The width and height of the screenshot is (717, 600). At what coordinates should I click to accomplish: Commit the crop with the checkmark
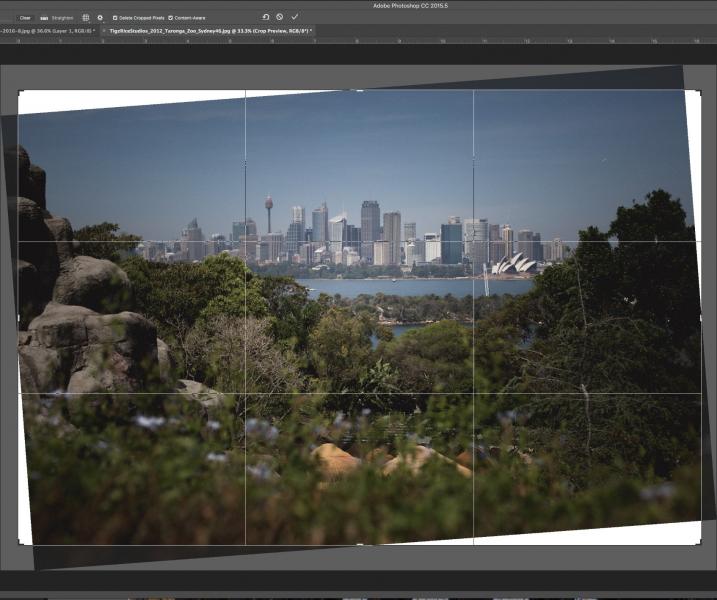(295, 17)
